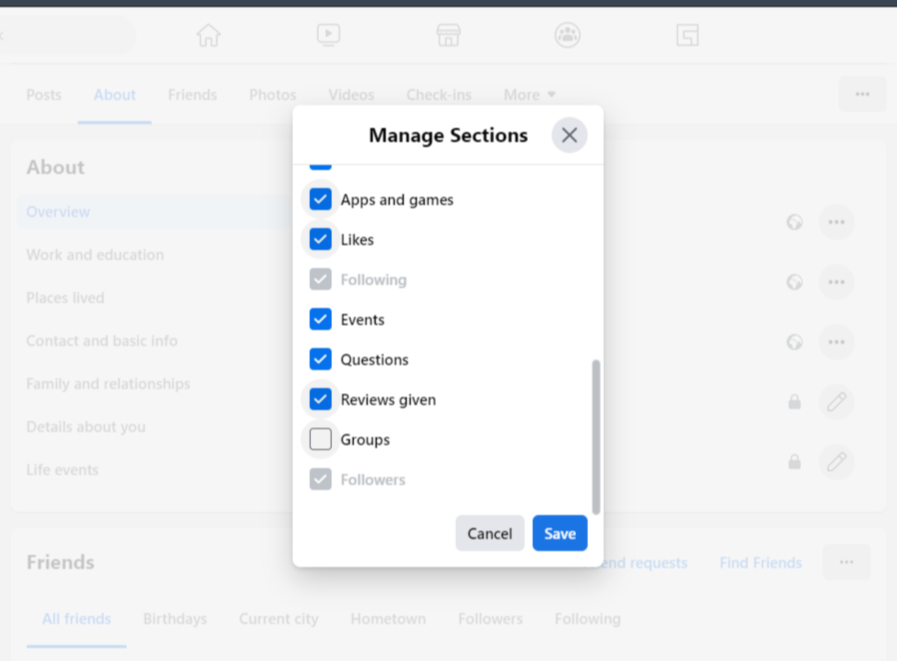
Task: Switch to the Current city tab
Action: click(279, 619)
